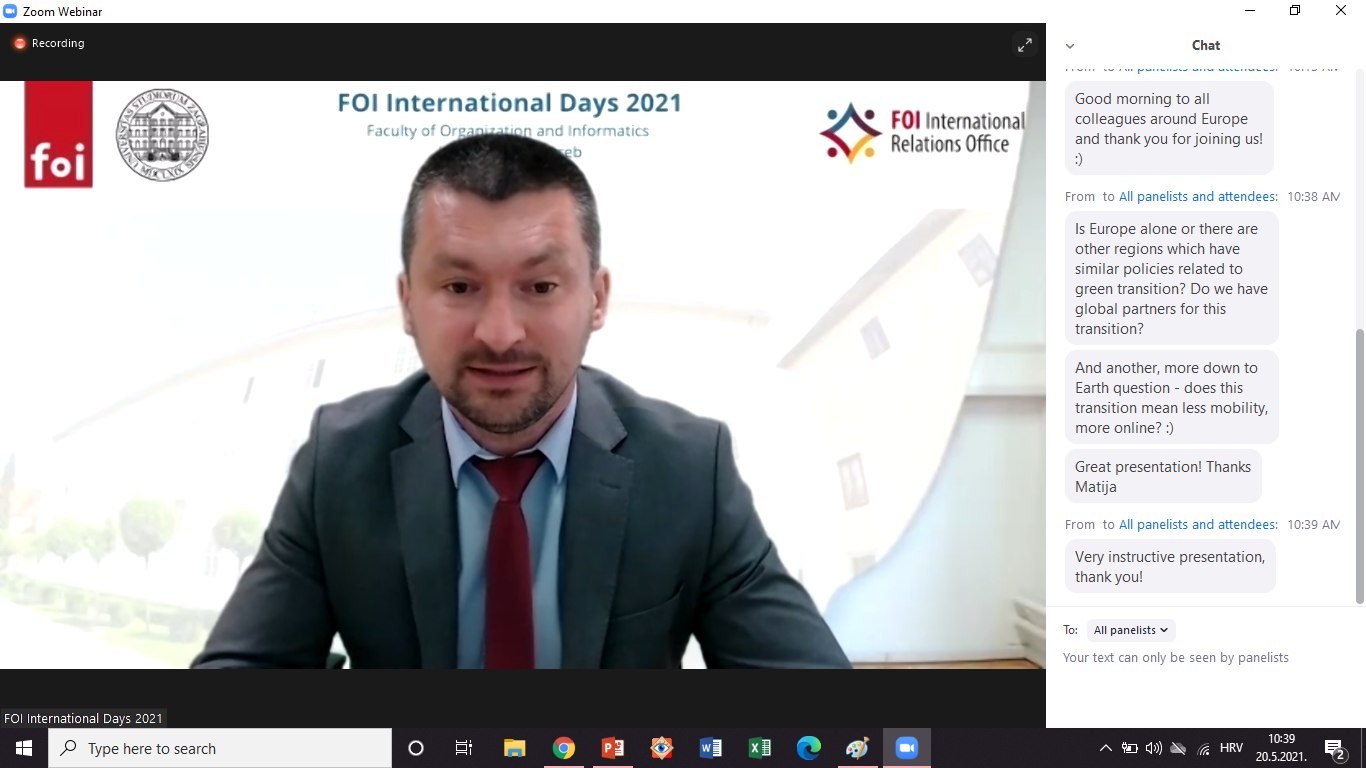The height and width of the screenshot is (768, 1366).
Task: Enter full screen with the expand arrows icon
Action: pyautogui.click(x=1024, y=44)
